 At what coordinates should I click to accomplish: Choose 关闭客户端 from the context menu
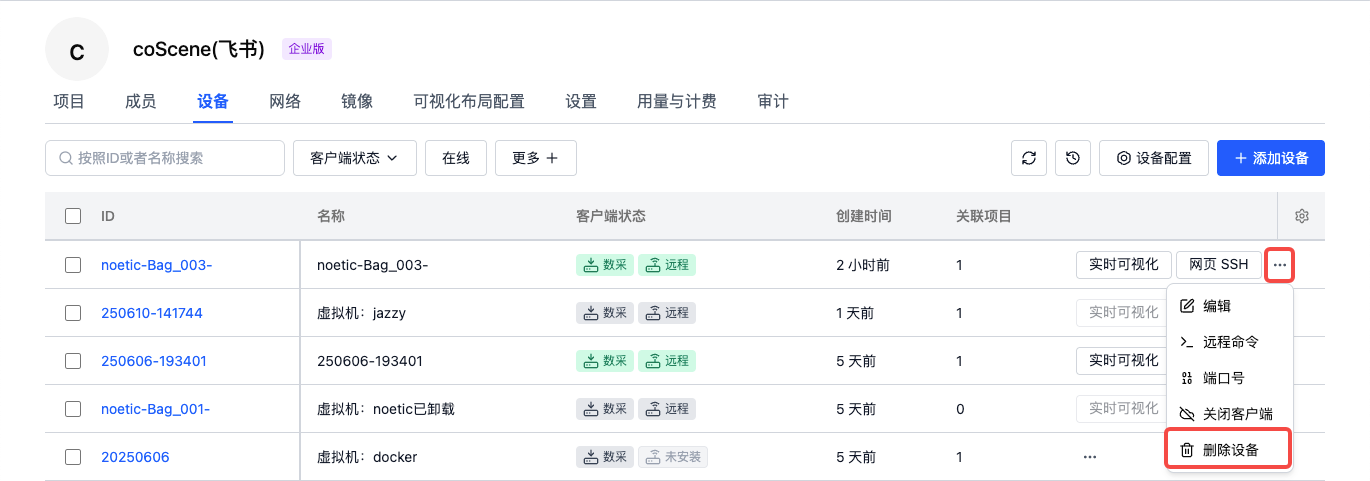click(x=1230, y=414)
